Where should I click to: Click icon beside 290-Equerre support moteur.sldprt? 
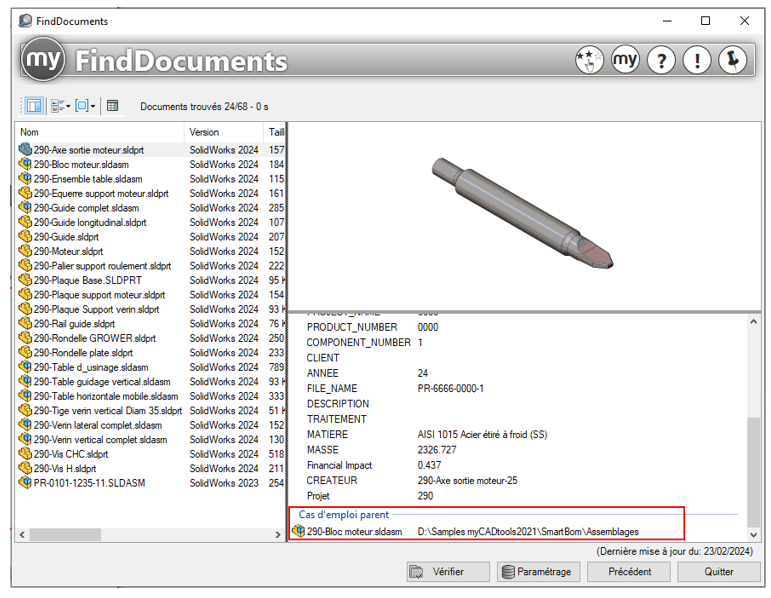(x=25, y=193)
